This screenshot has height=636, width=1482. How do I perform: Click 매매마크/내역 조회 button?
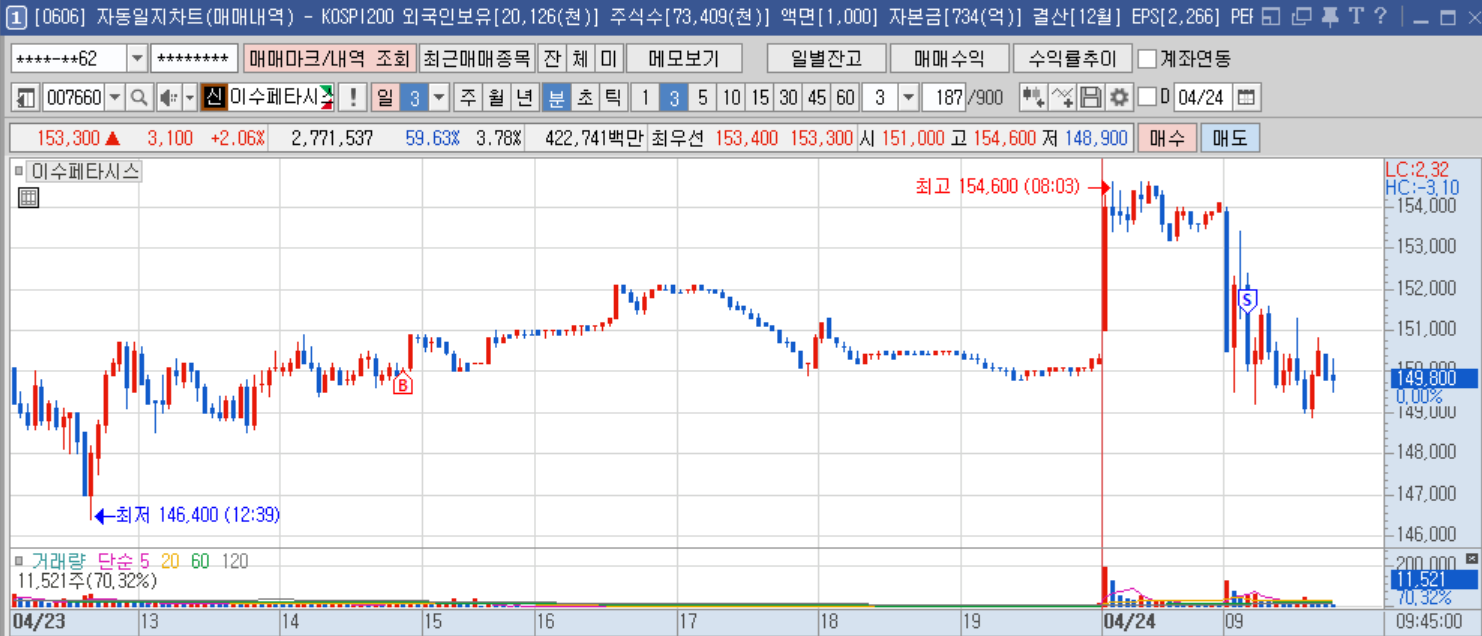[329, 59]
